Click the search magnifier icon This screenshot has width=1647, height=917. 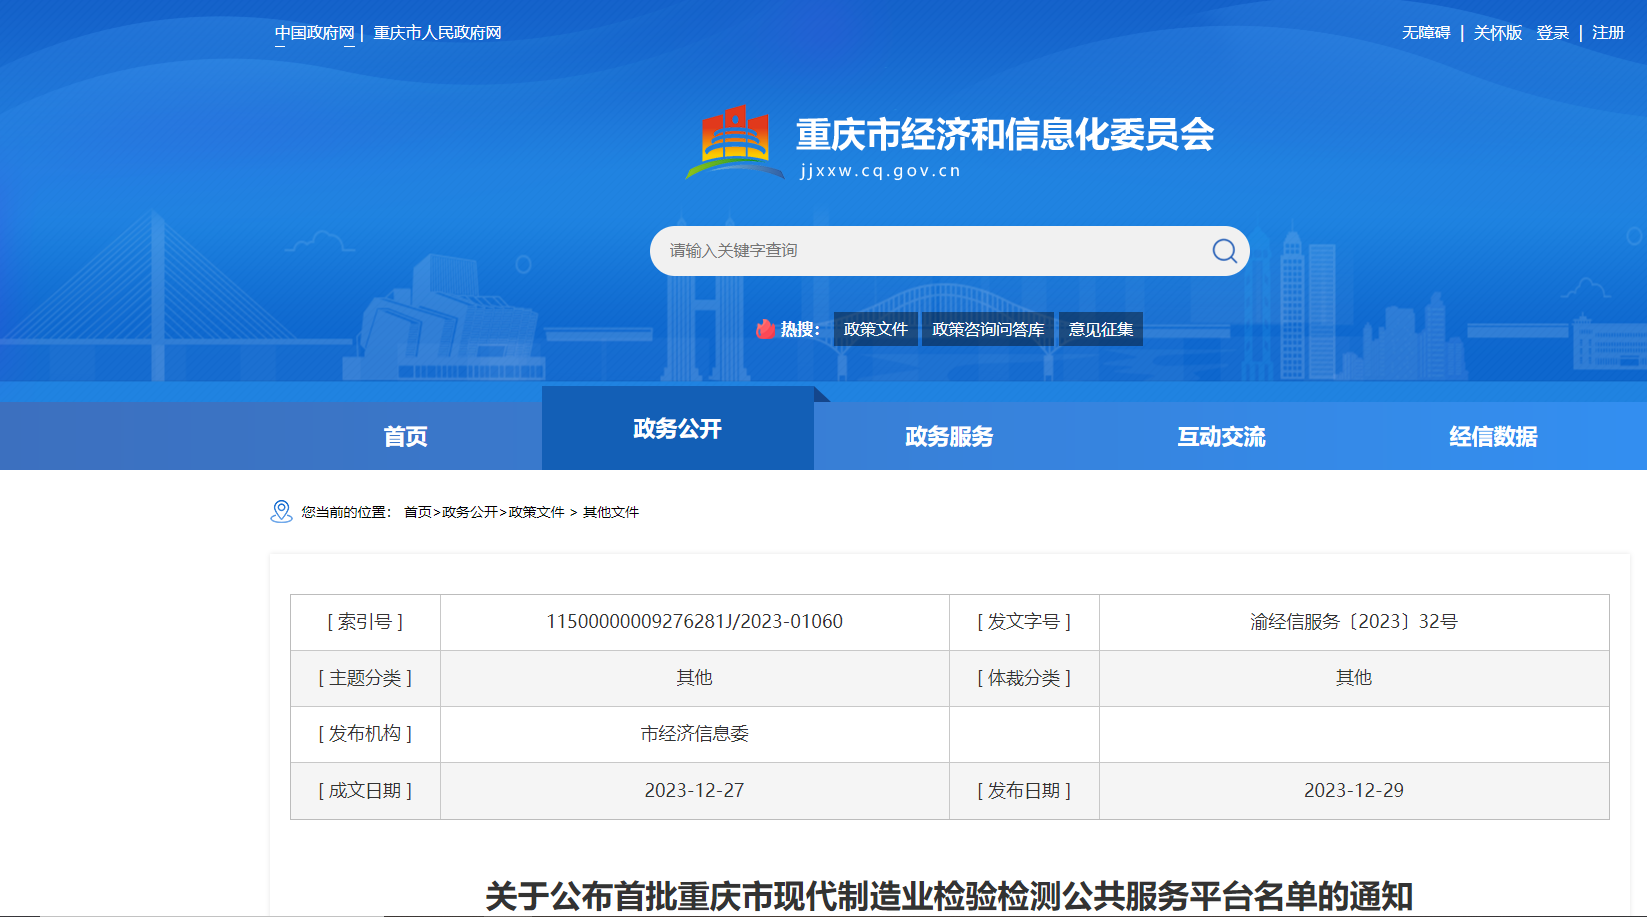[x=1224, y=251]
